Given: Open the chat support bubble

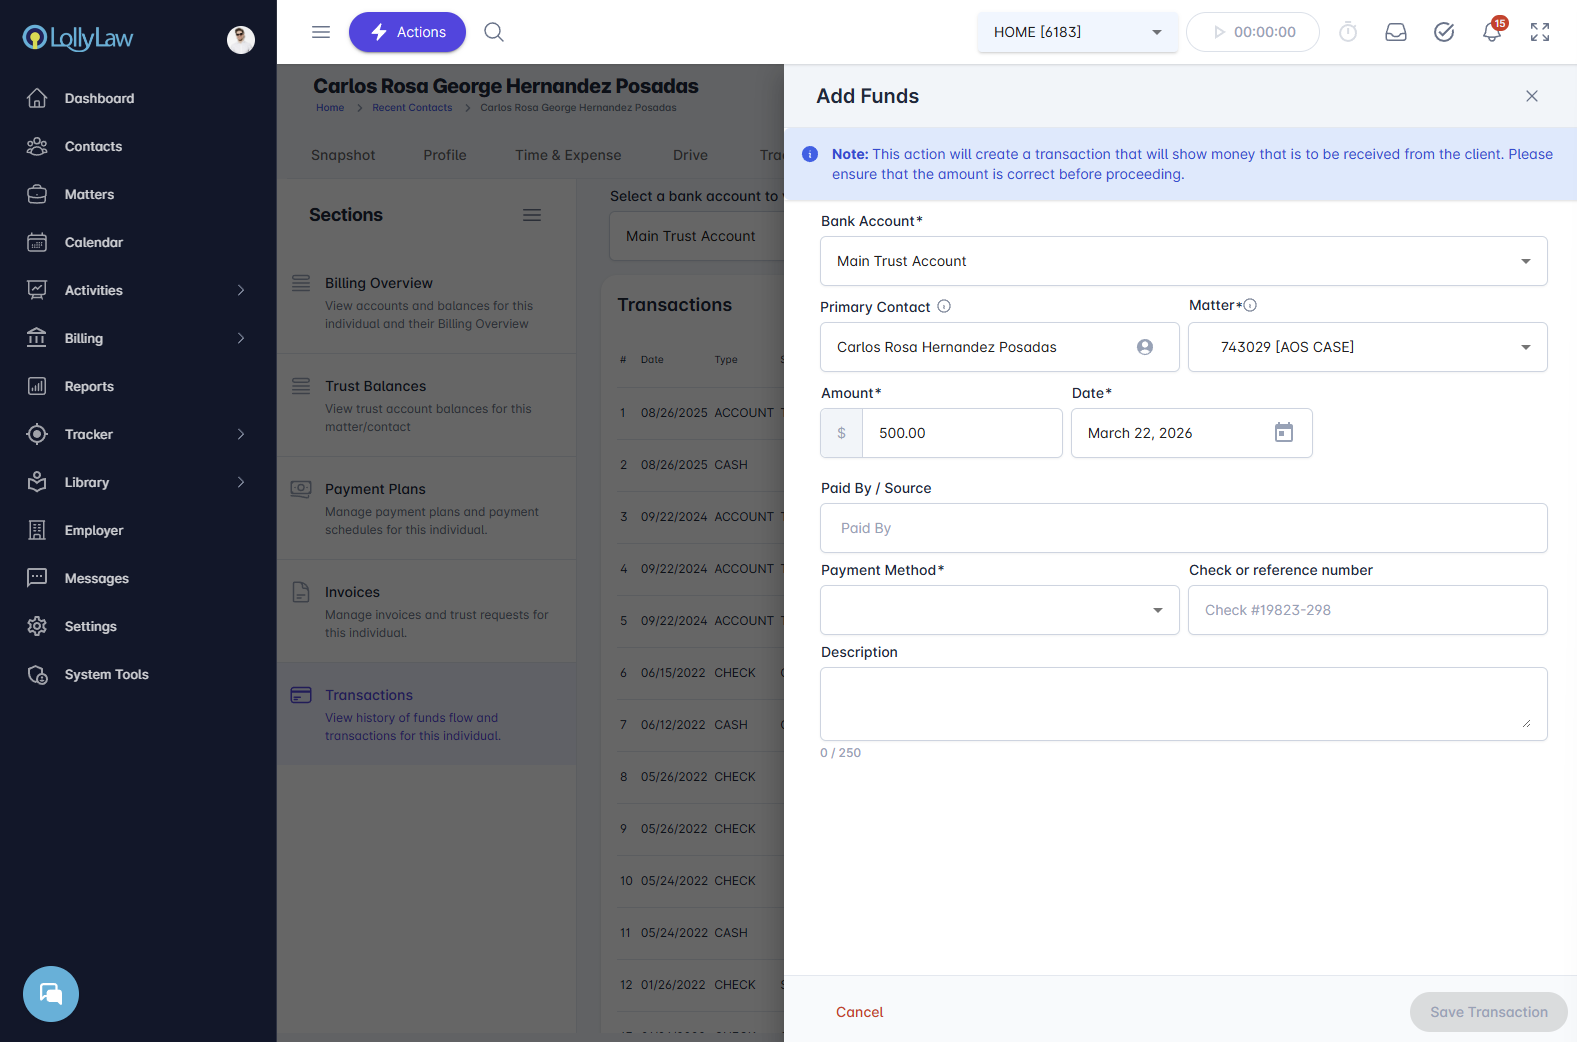Looking at the screenshot, I should (51, 994).
